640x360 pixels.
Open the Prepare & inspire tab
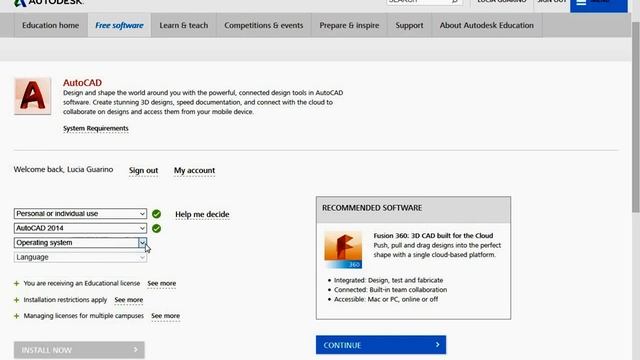tap(349, 25)
